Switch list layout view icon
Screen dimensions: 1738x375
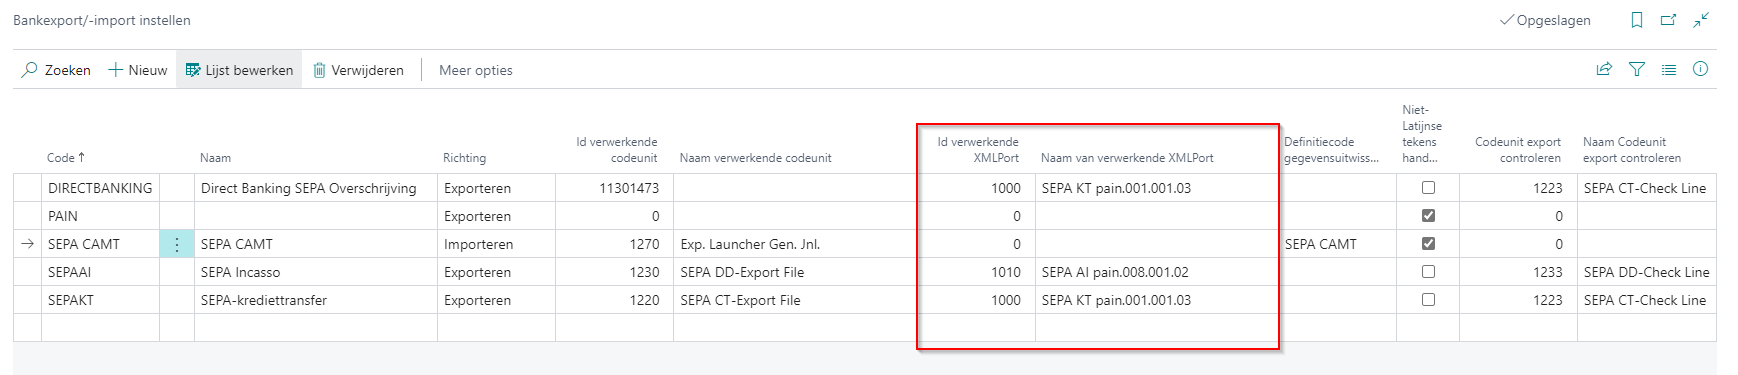pos(1669,69)
